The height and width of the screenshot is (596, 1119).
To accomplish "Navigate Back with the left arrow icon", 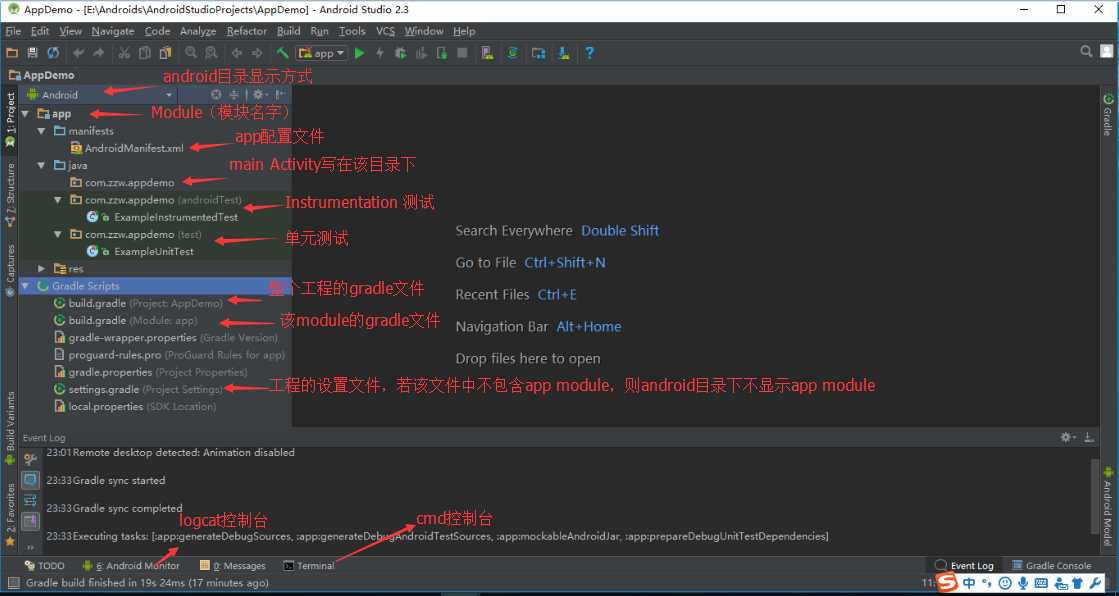I will (x=237, y=53).
